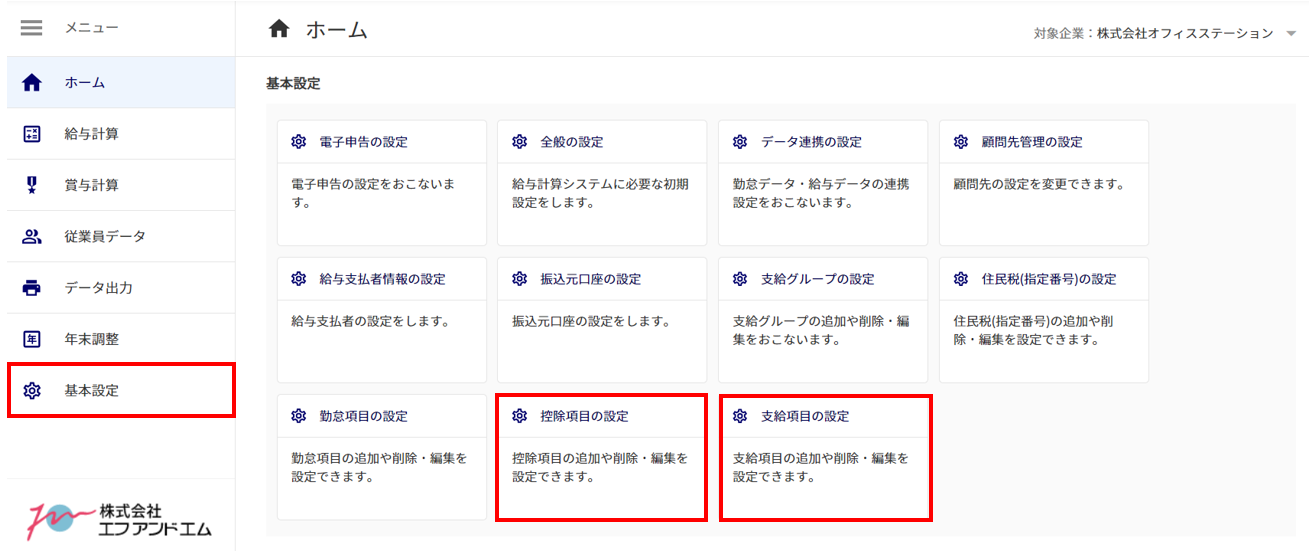Image resolution: width=1312 pixels, height=552 pixels.
Task: Click the 年 icon beside 年末調整
Action: (x=32, y=339)
